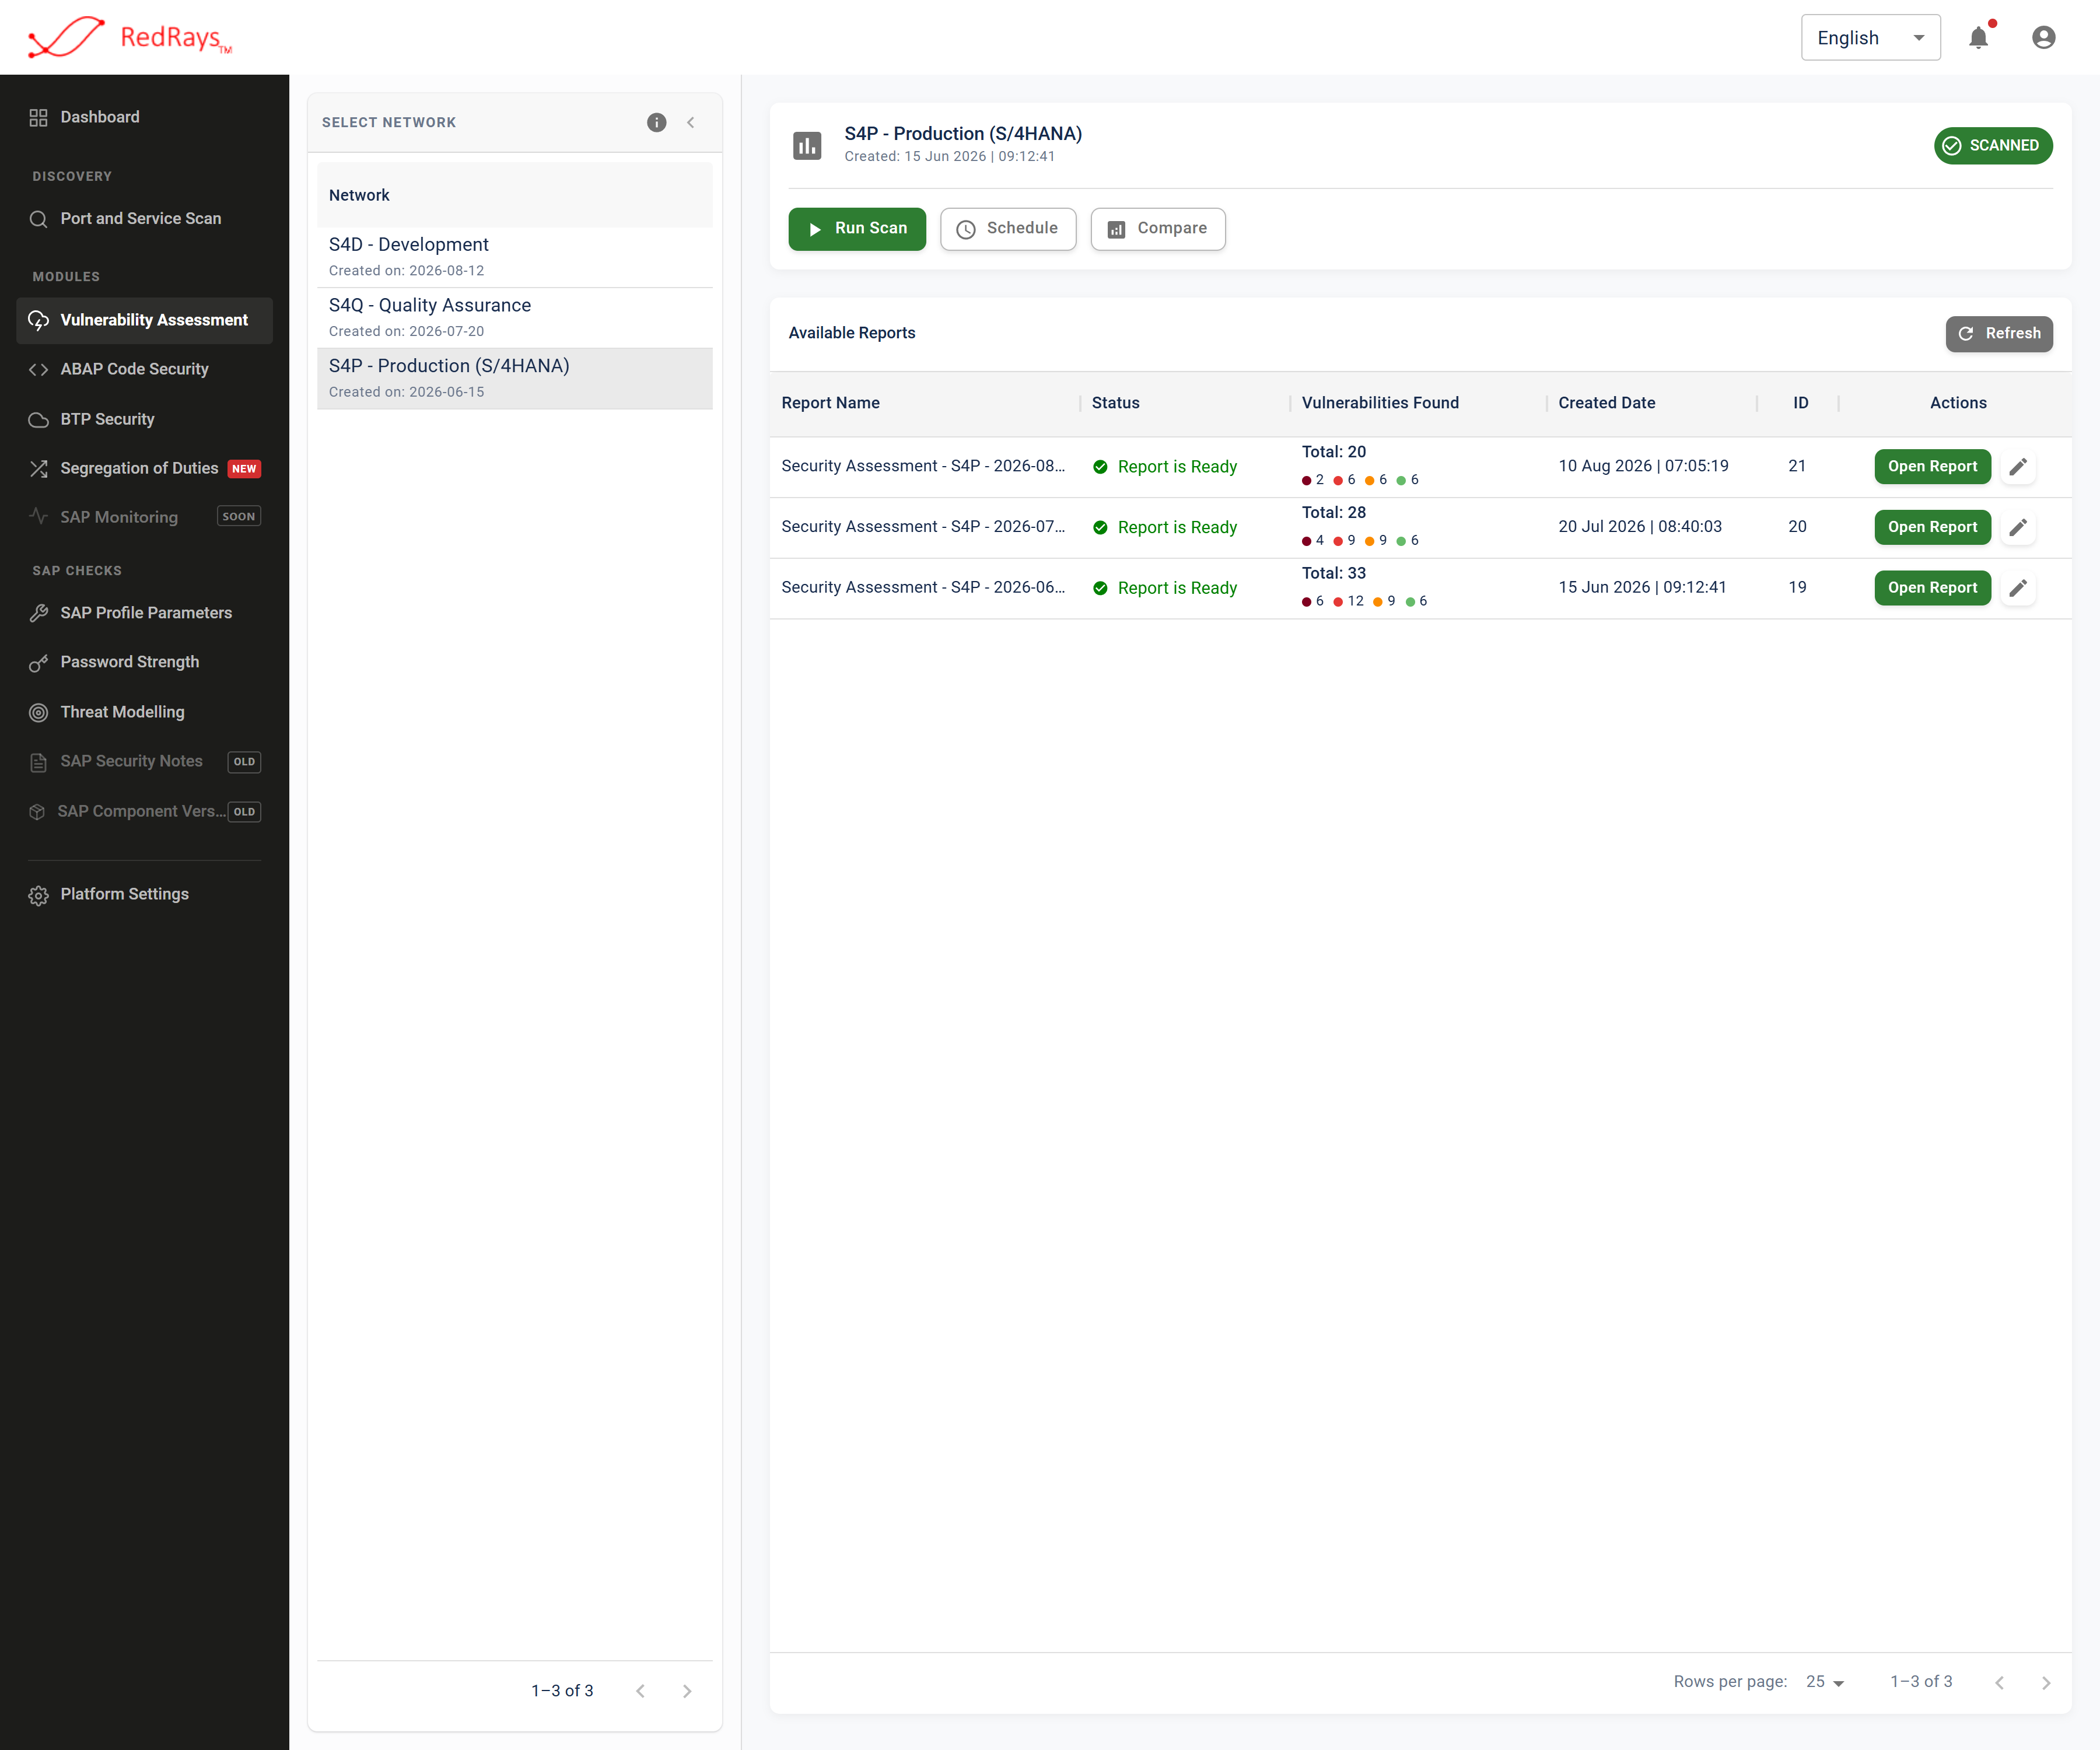The image size is (2100, 1750).
Task: Open the notifications bell
Action: point(1978,37)
